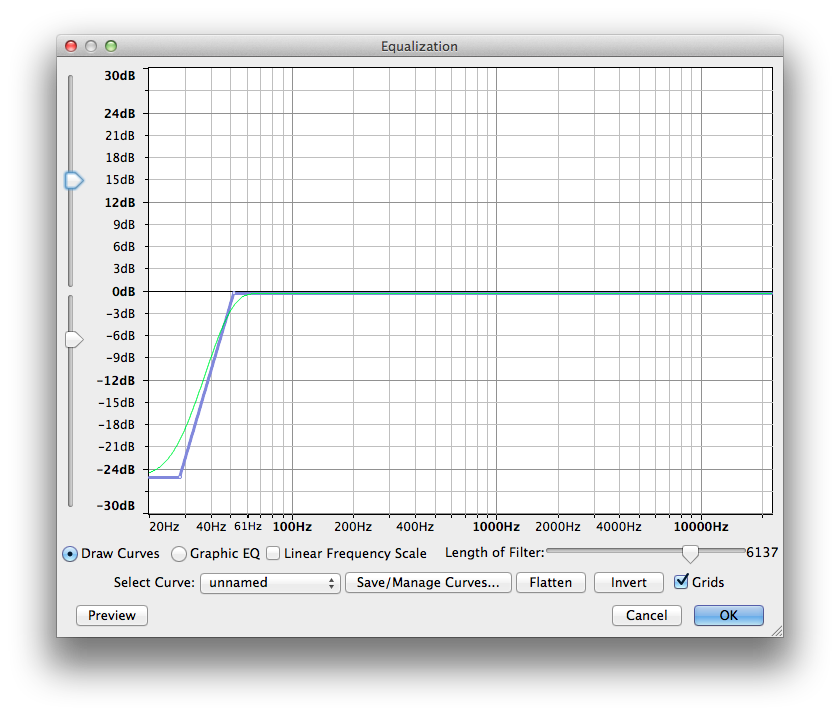Click the lower vertical dB range slider thumb
Image resolution: width=840 pixels, height=716 pixels.
point(73,340)
